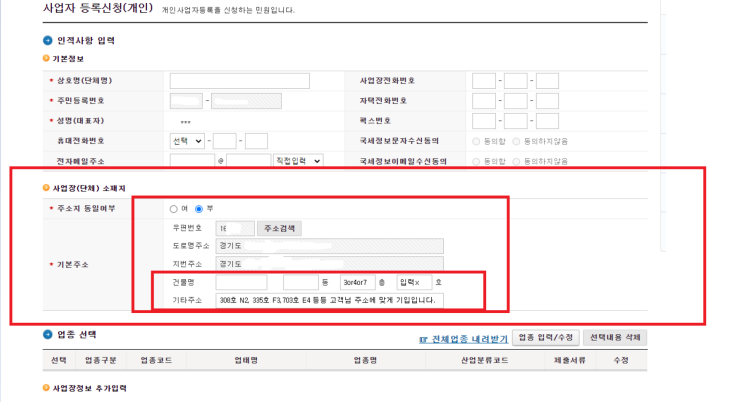This screenshot has width=743, height=402.
Task: Click the orange bullet icon beside 사업장정보 추가입력
Action: (46, 388)
